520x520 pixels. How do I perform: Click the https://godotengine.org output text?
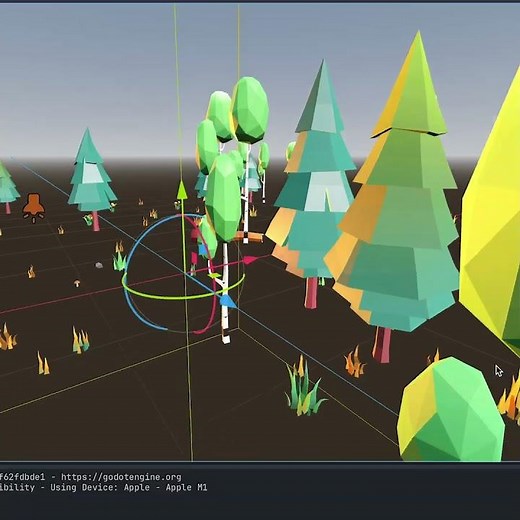coord(121,477)
